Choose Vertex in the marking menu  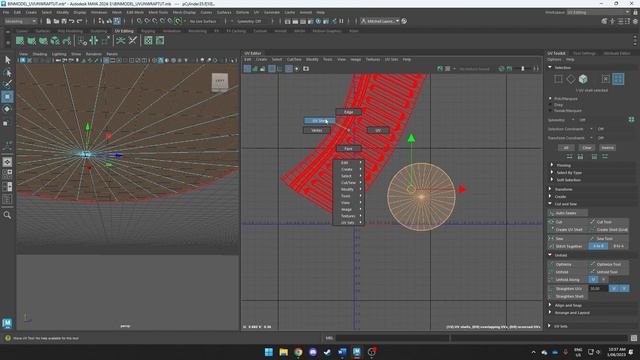(317, 130)
